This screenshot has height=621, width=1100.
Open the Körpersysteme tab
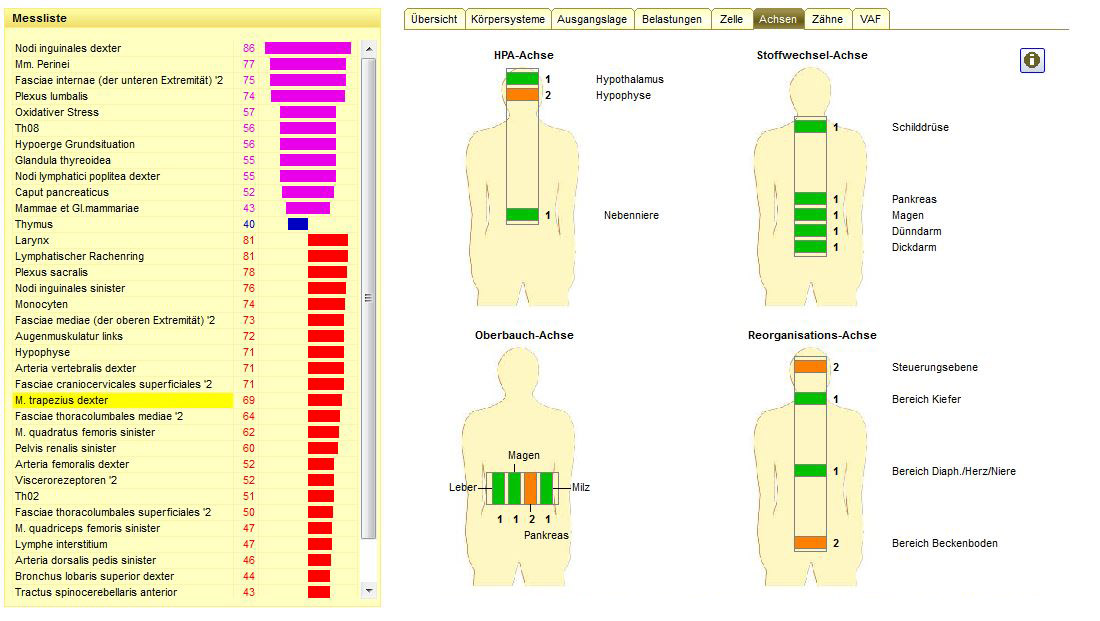pos(509,19)
